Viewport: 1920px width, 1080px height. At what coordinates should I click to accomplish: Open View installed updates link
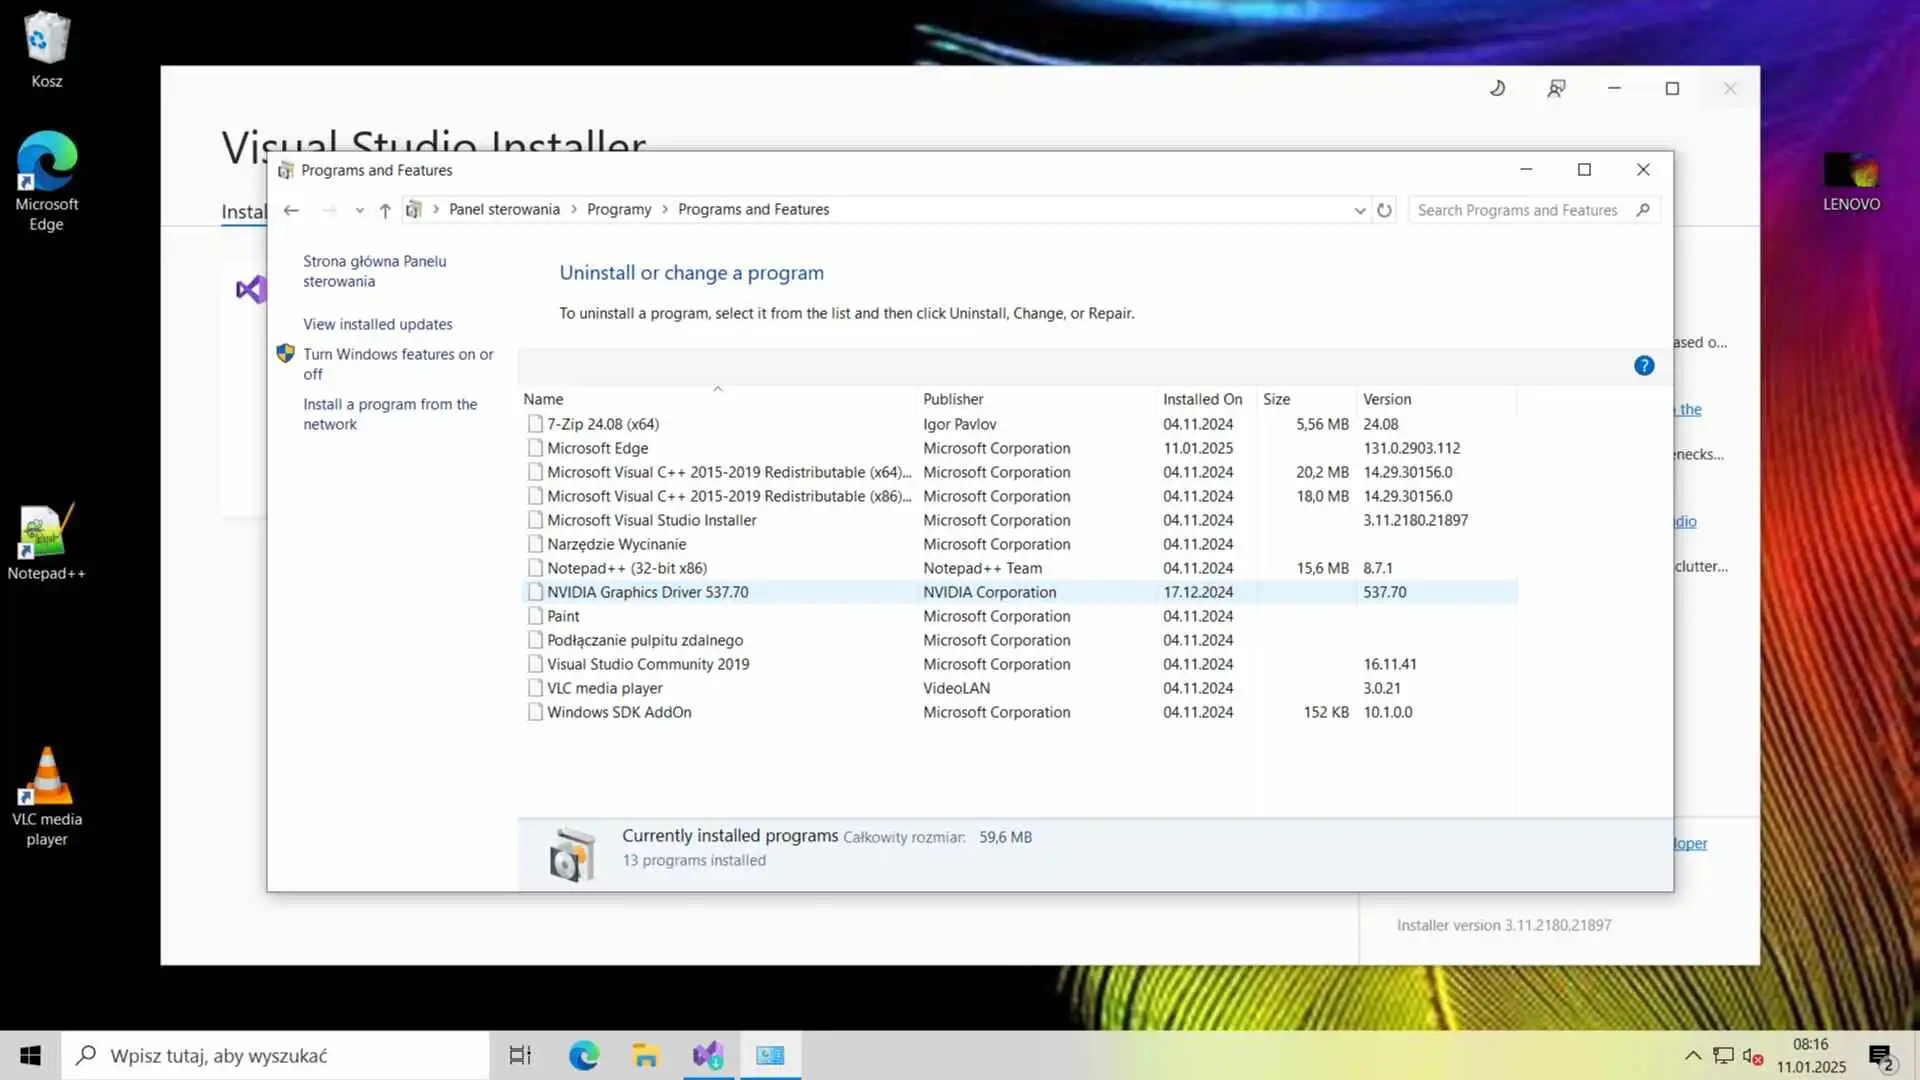click(x=377, y=324)
